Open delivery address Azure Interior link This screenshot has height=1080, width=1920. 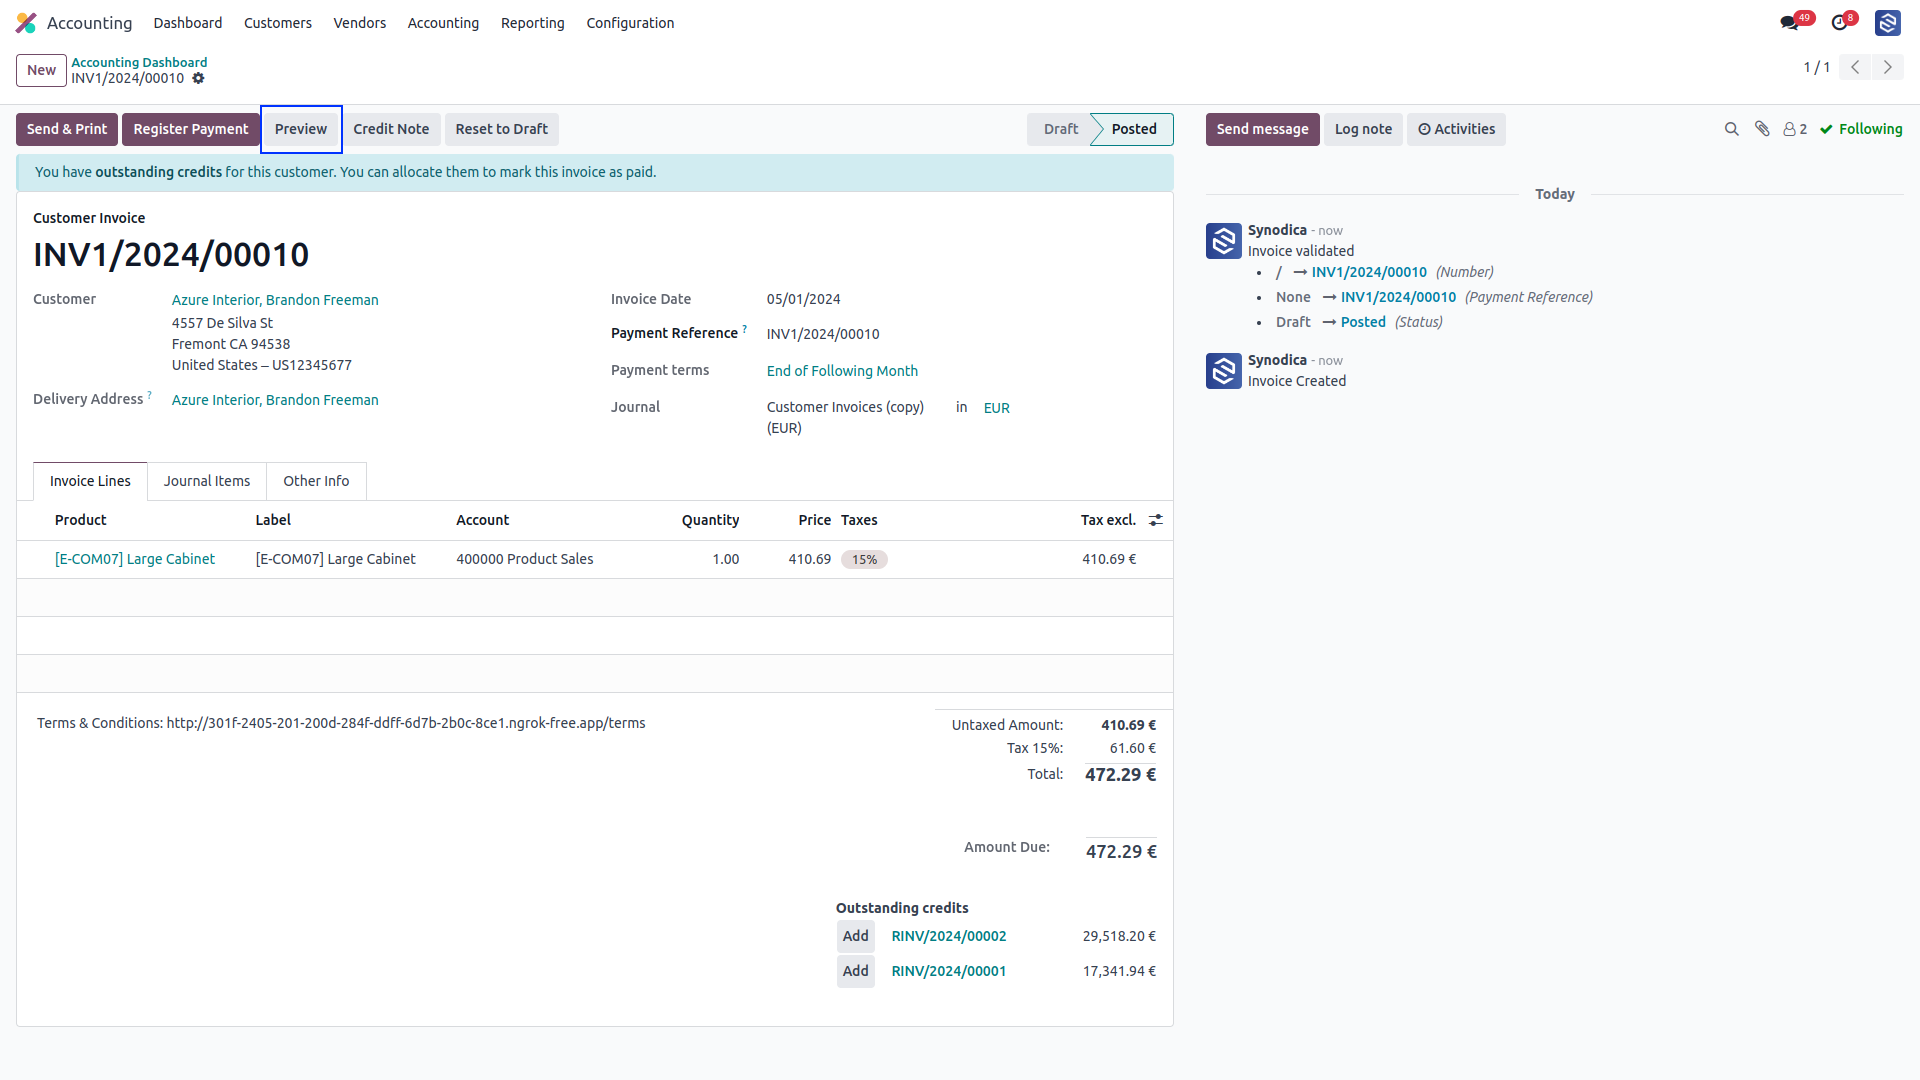point(275,400)
